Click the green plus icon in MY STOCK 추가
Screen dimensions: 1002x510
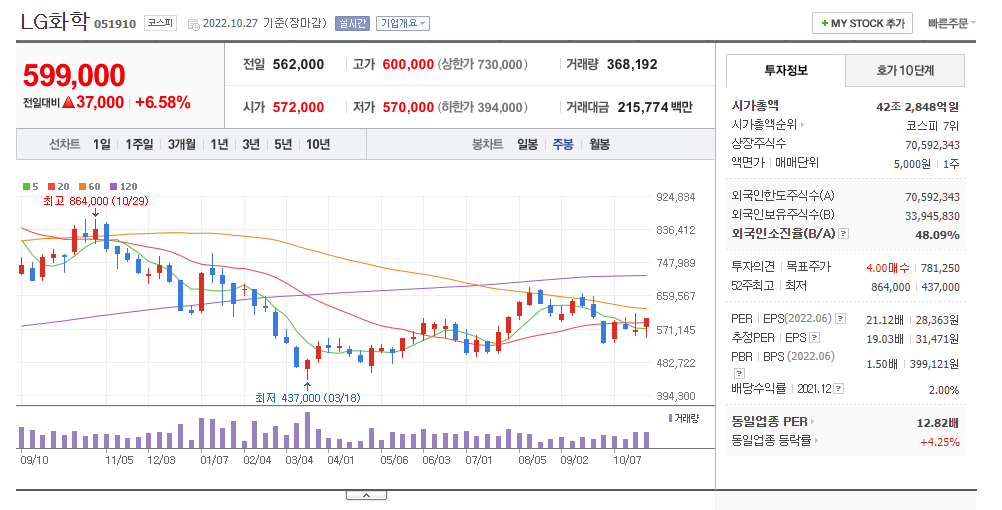825,24
